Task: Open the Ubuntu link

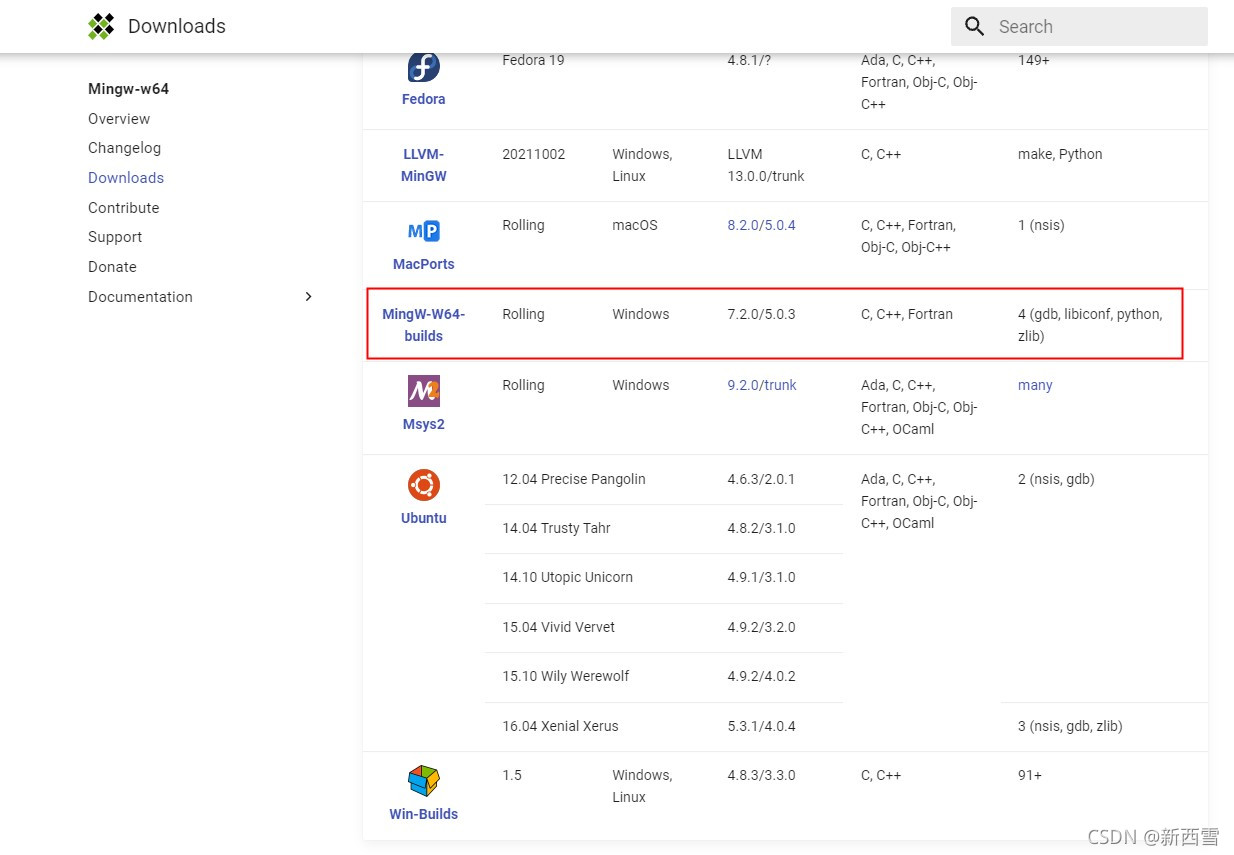Action: click(424, 518)
